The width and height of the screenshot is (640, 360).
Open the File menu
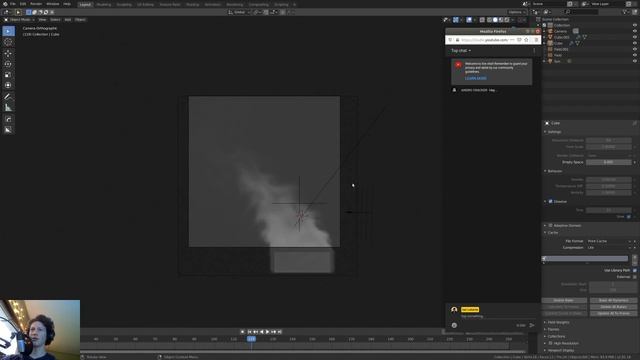13,4
